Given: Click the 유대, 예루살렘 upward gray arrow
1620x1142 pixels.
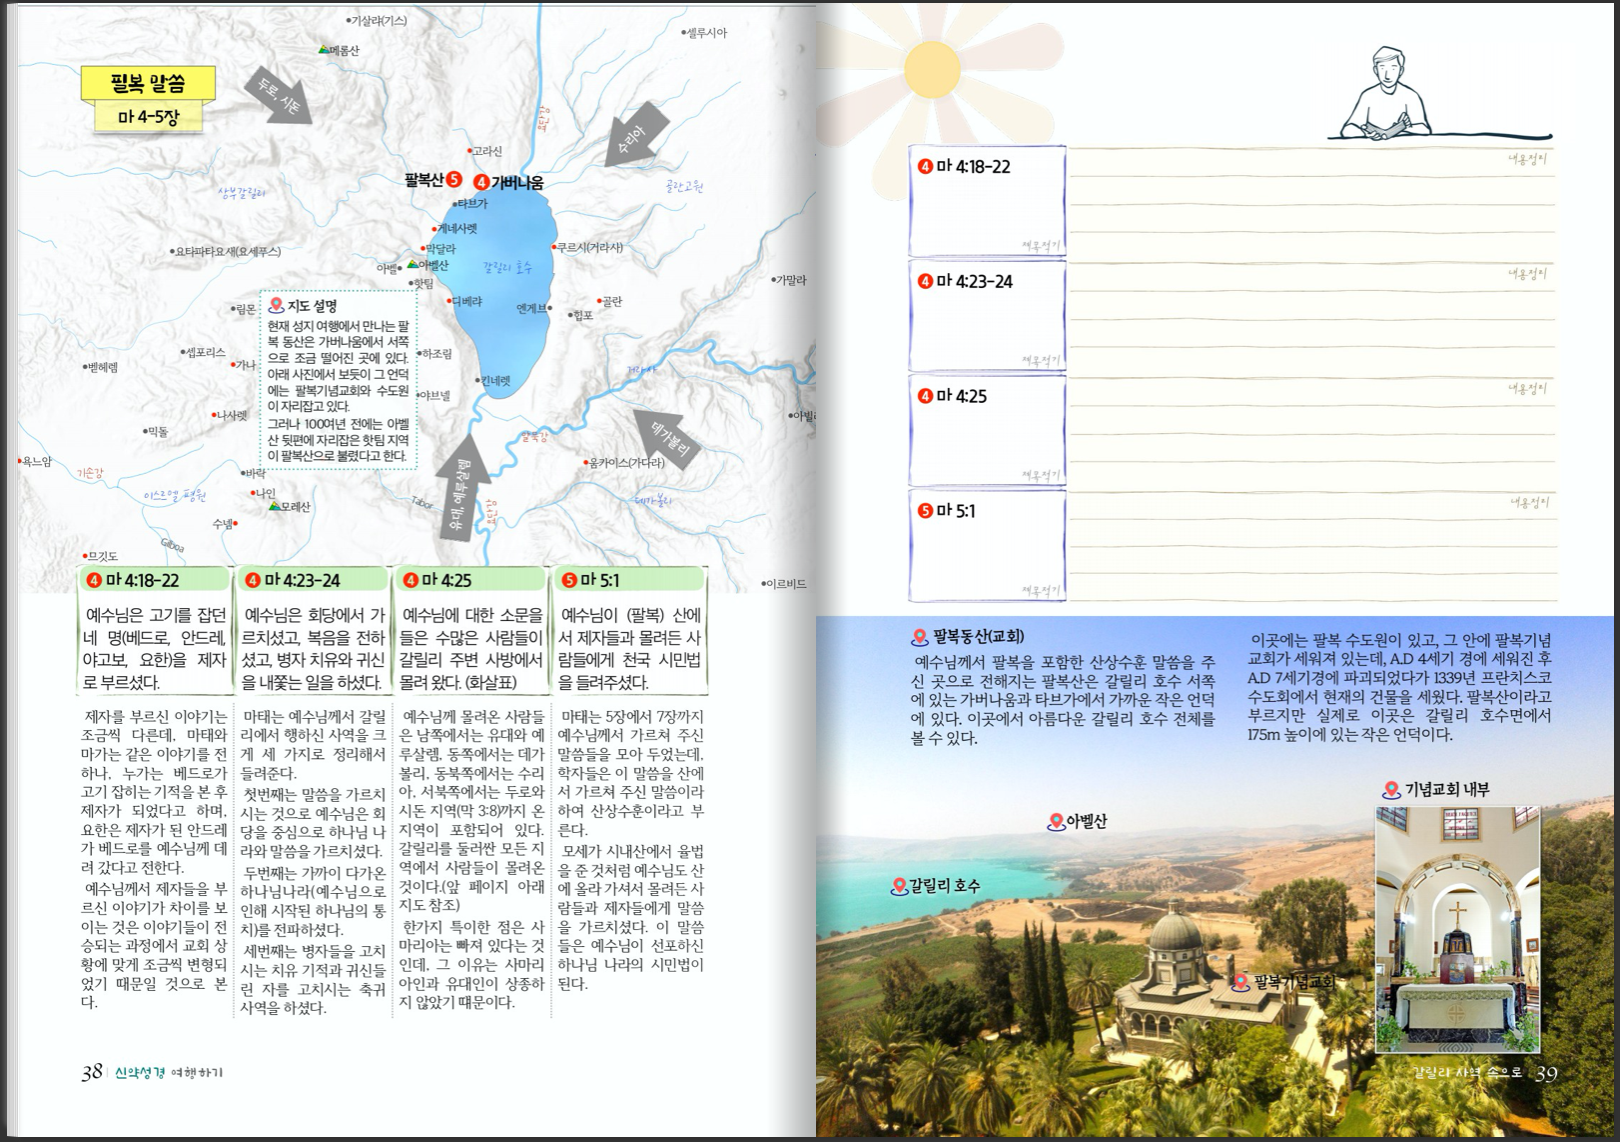Looking at the screenshot, I should 462,487.
